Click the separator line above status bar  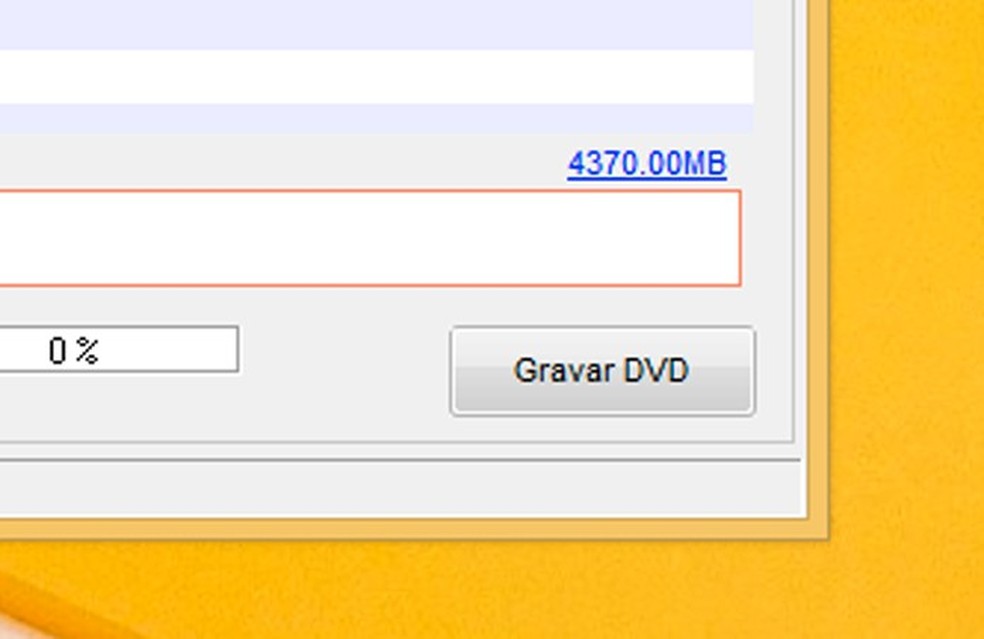(x=400, y=460)
